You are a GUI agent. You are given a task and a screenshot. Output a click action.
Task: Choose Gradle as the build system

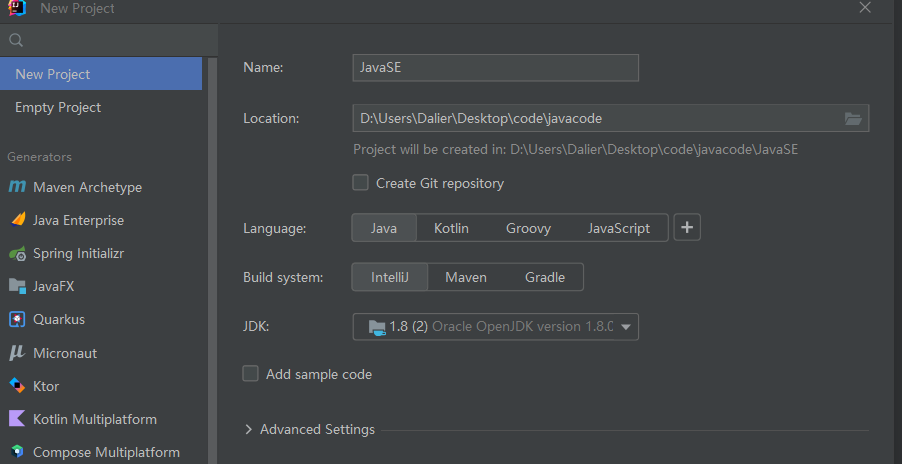[545, 277]
